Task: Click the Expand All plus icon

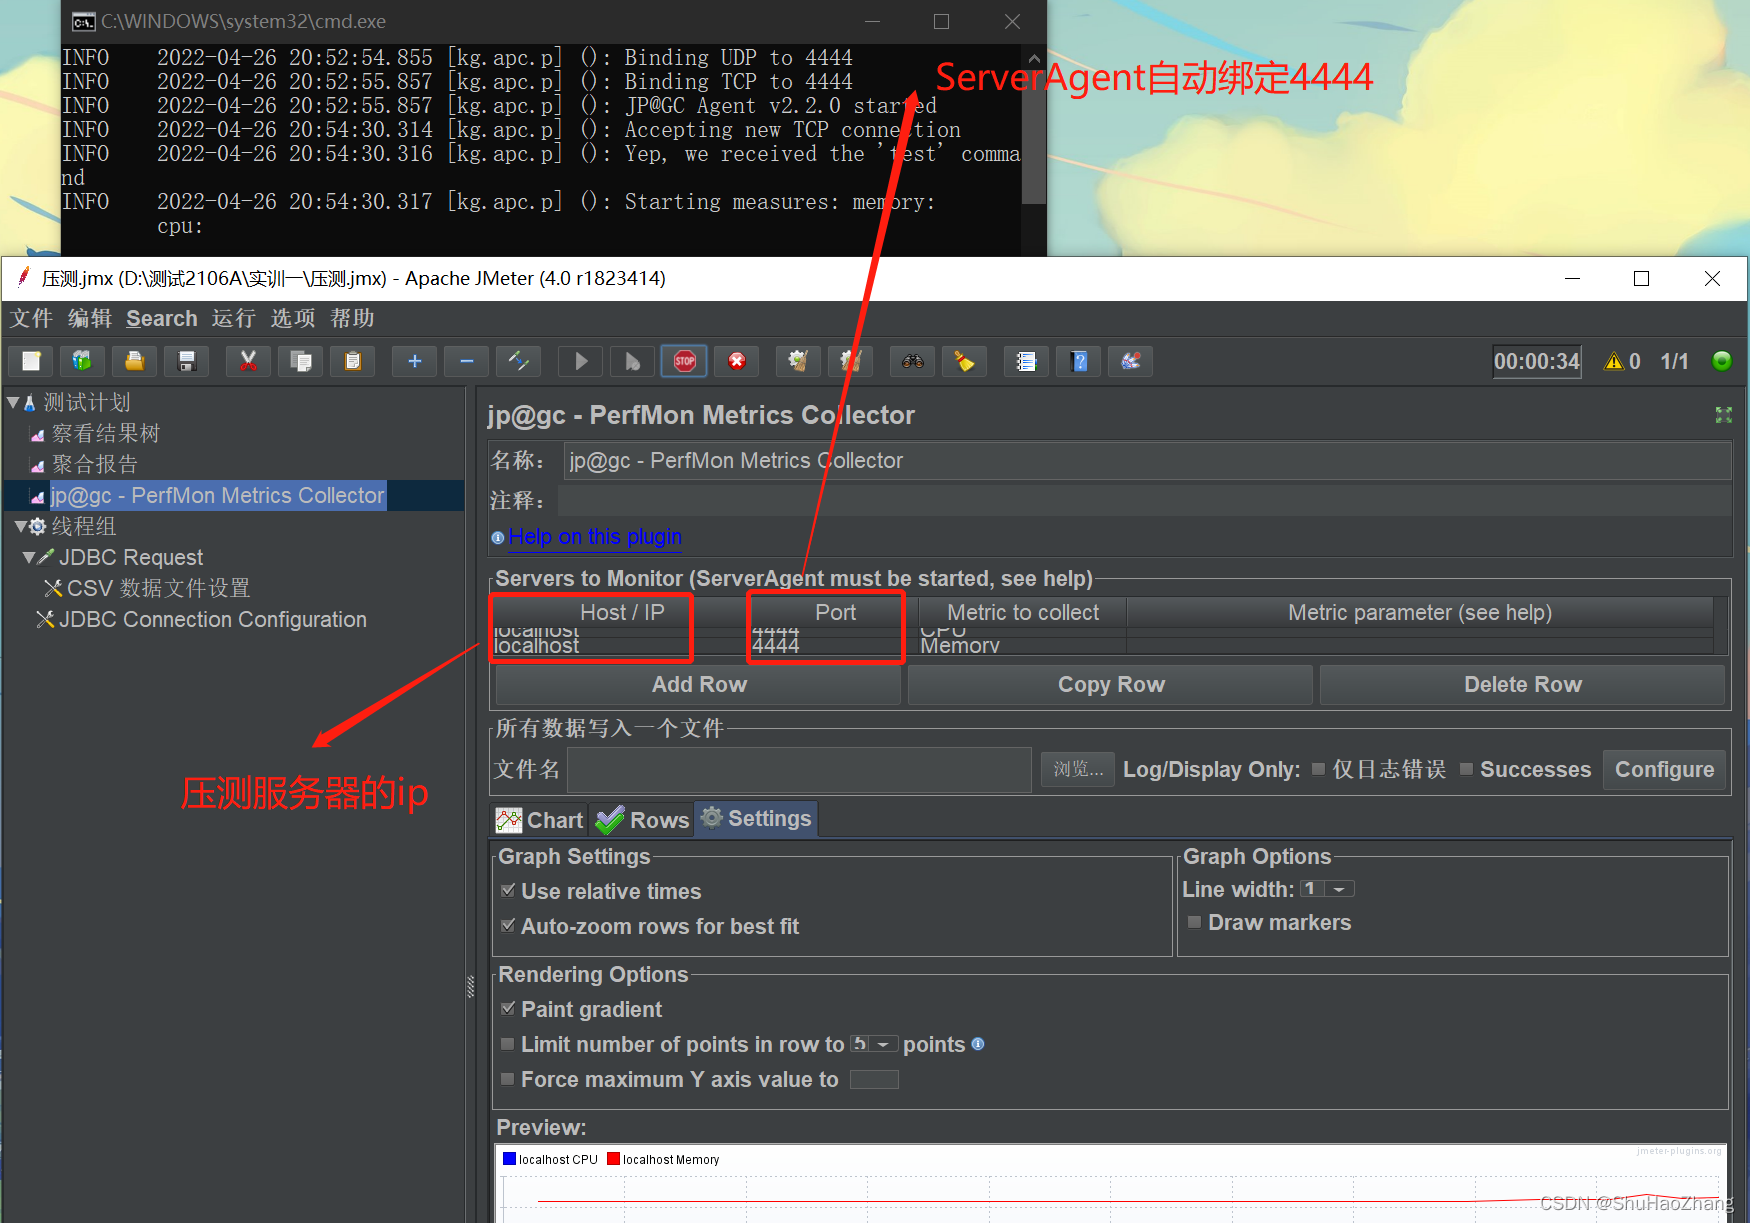Action: (x=414, y=361)
